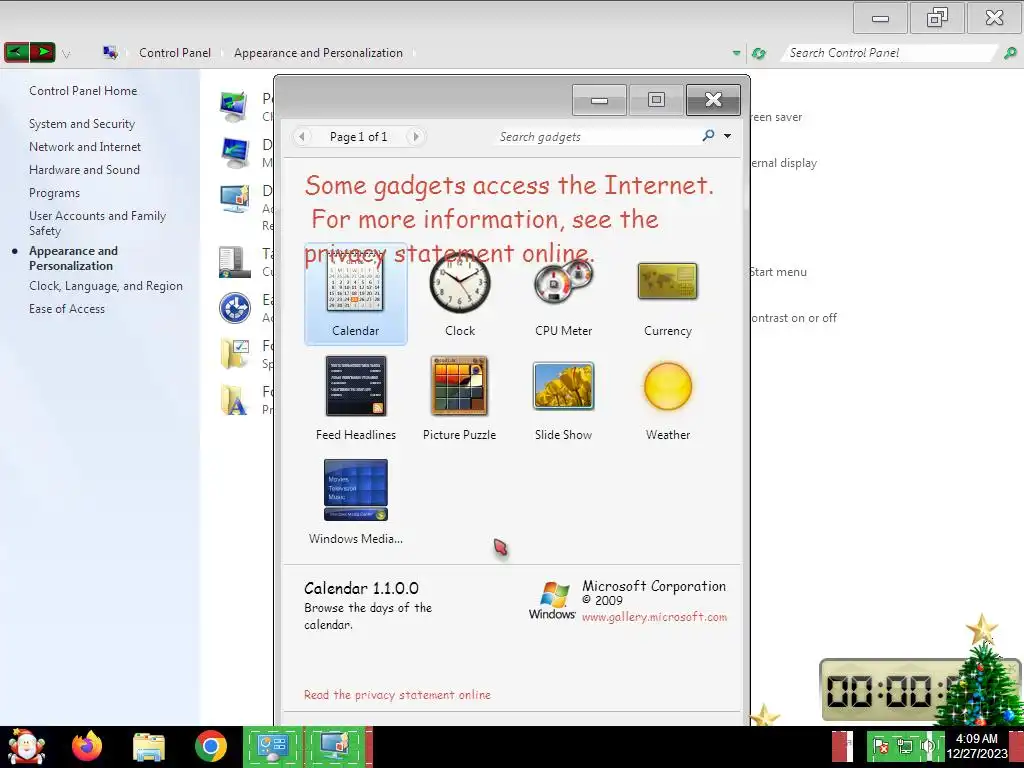The width and height of the screenshot is (1024, 768).
Task: Open Ease of Access category
Action: 67,309
